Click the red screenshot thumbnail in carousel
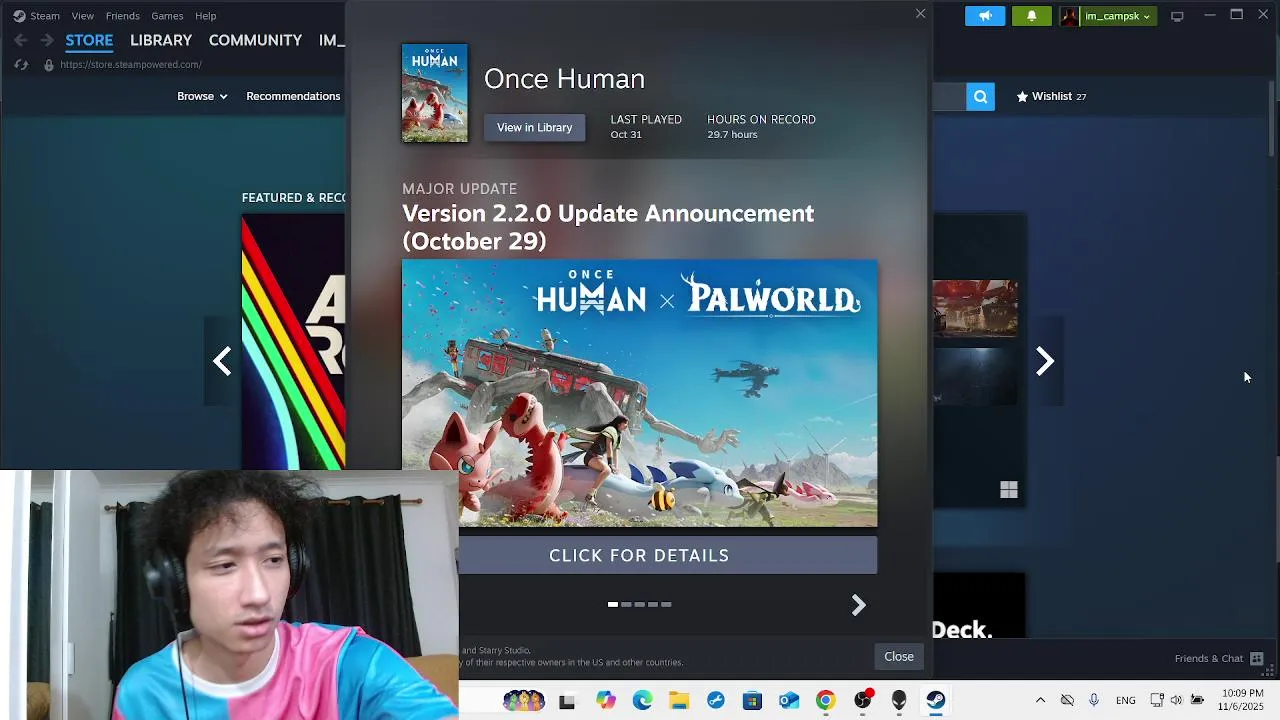1280x720 pixels. tap(975, 308)
